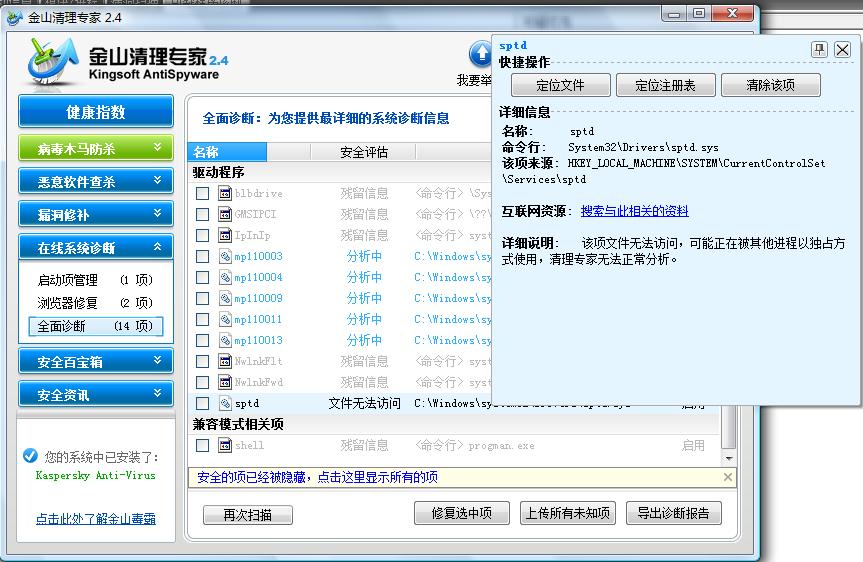The width and height of the screenshot is (863, 562).
Task: Click the 清除该项 button
Action: [x=771, y=85]
